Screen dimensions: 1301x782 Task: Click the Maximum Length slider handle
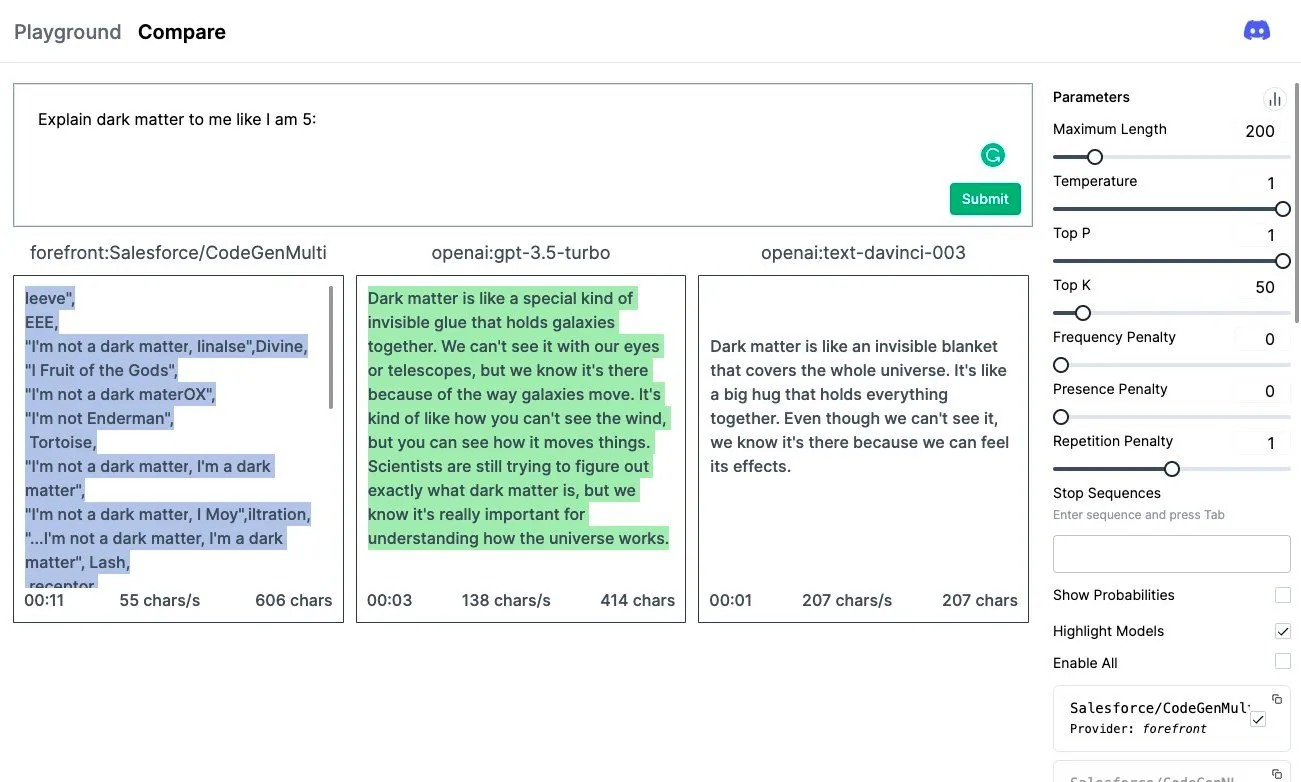click(x=1095, y=157)
